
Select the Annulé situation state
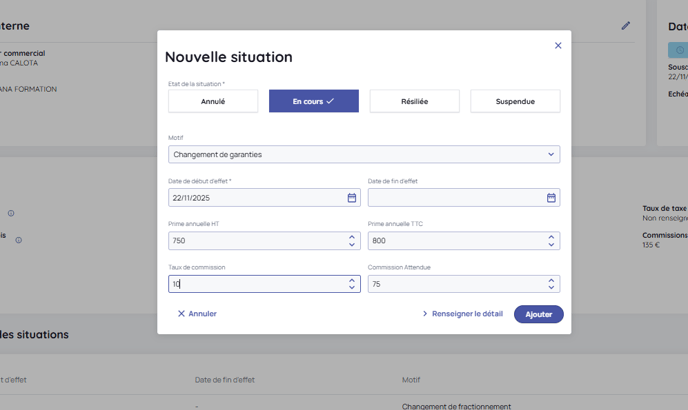[213, 101]
